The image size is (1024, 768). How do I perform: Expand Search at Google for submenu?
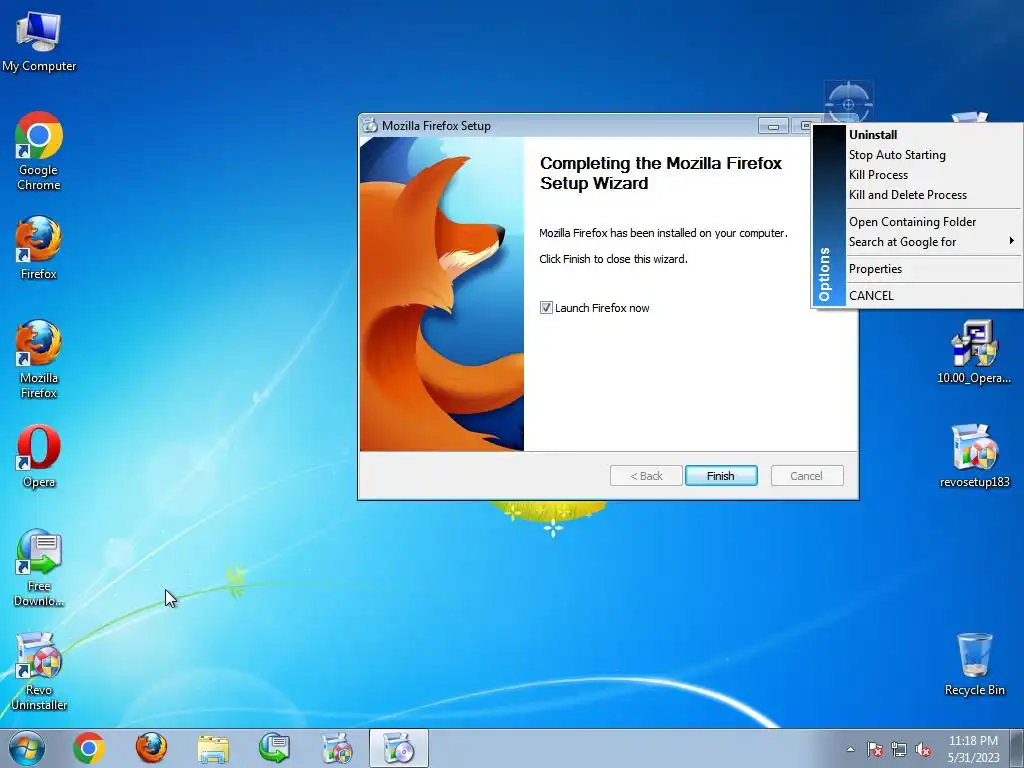point(934,242)
